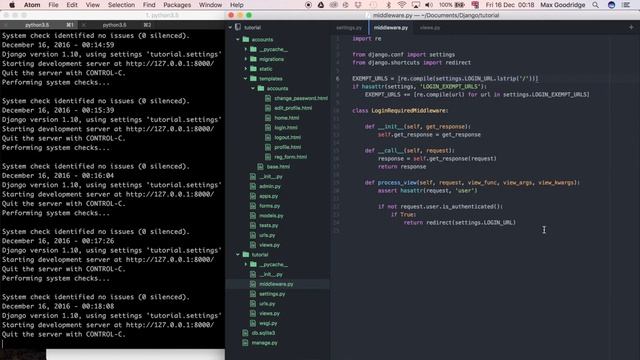Click file icon beside db.sqlite3

[245, 333]
